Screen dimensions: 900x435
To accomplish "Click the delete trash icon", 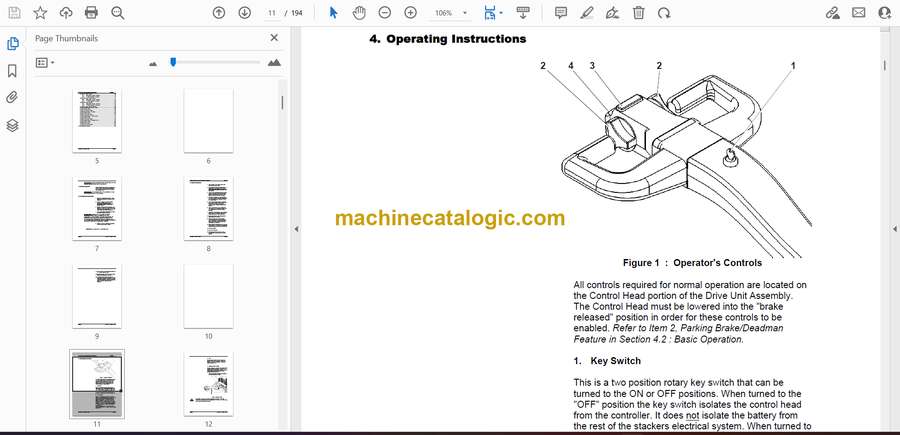I will [638, 13].
